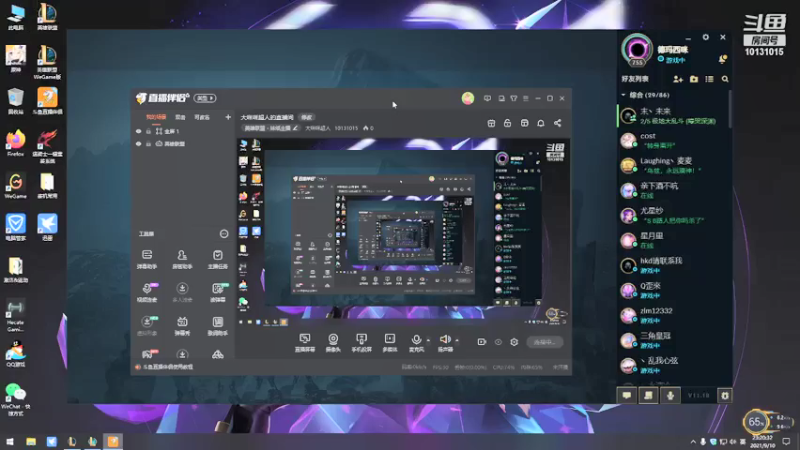Open the 弹幕秀 tool

182,326
